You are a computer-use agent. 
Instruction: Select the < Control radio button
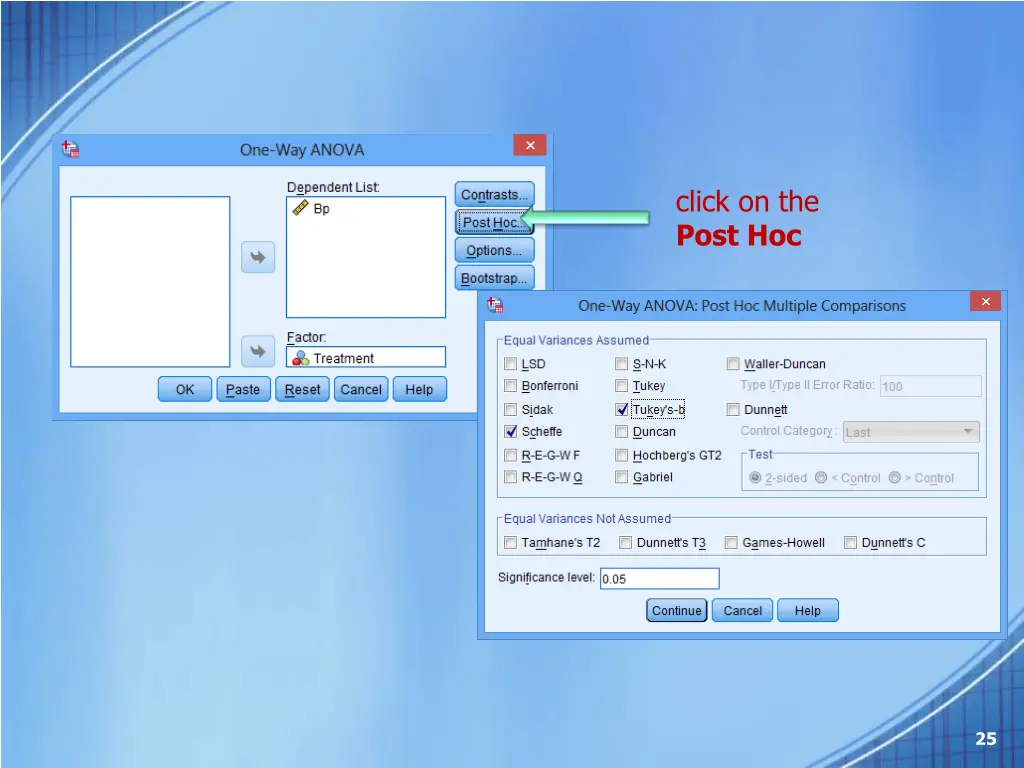pos(821,477)
